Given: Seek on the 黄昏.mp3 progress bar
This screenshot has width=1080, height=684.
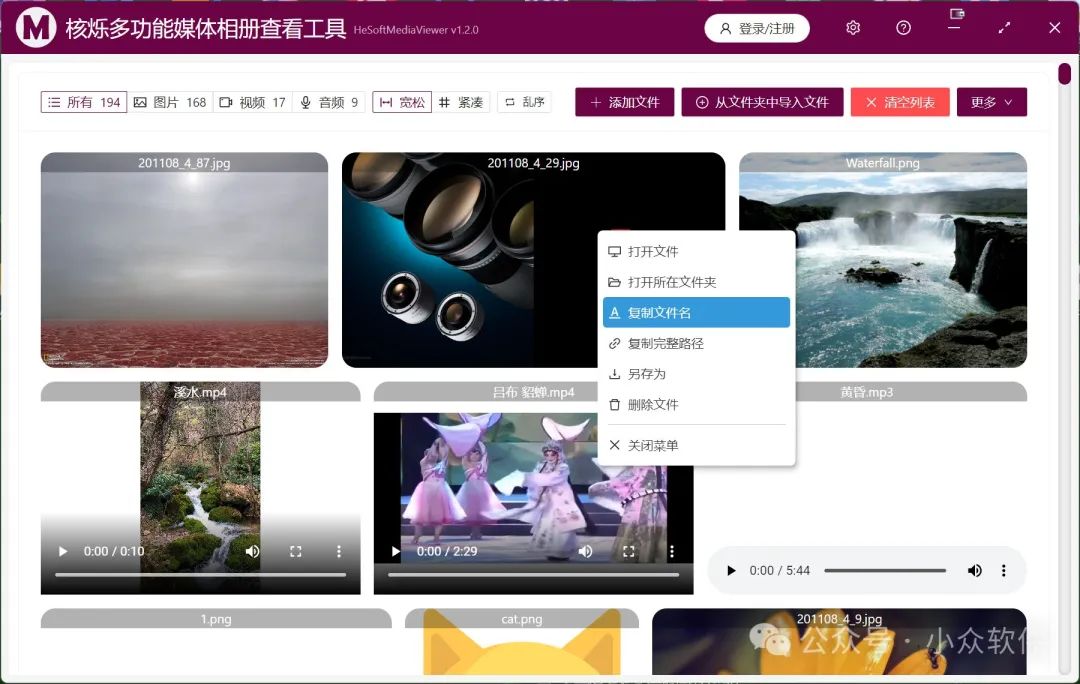Looking at the screenshot, I should [x=885, y=570].
